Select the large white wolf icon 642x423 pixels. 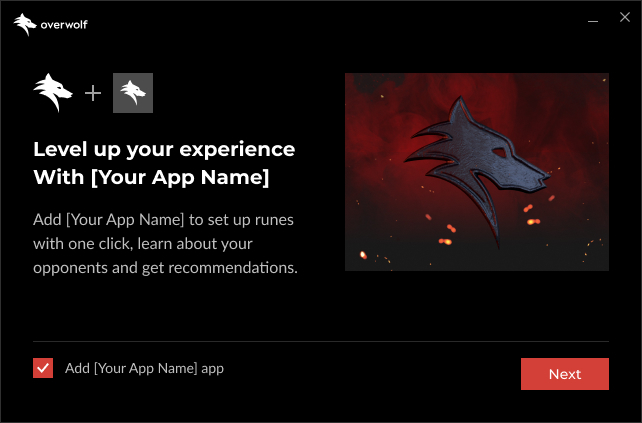point(53,93)
